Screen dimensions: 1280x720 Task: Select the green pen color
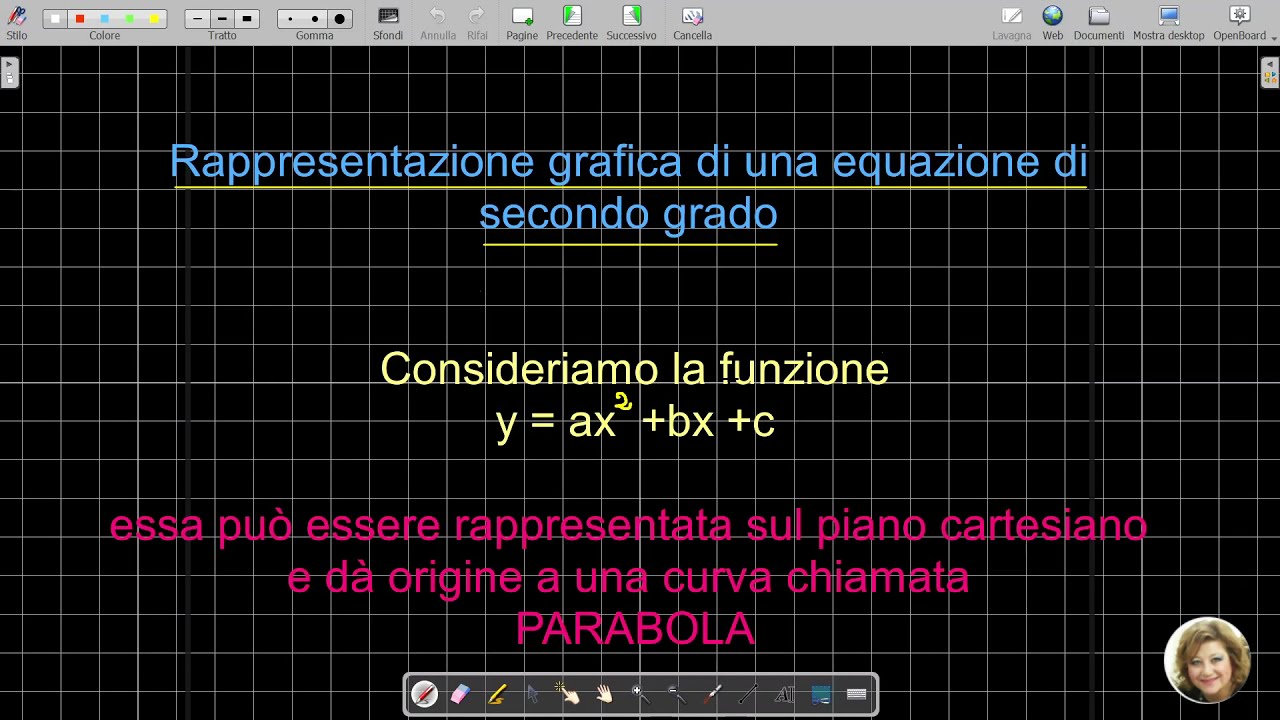click(x=130, y=18)
